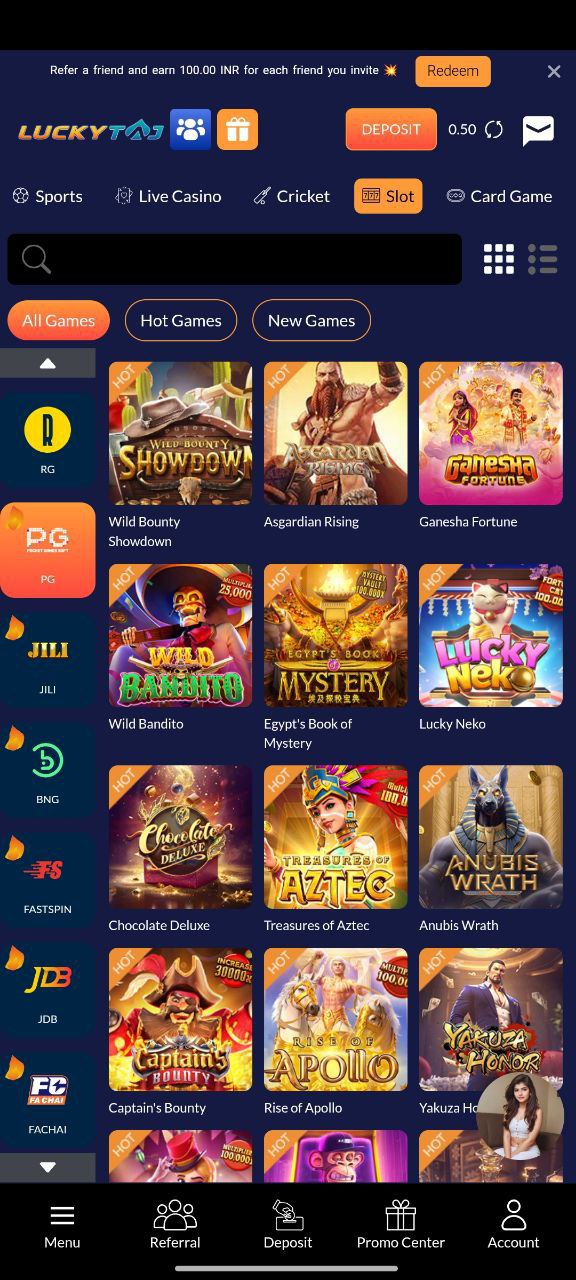Refresh the balance with circular arrows icon
Image resolution: width=576 pixels, height=1280 pixels.
coord(494,129)
